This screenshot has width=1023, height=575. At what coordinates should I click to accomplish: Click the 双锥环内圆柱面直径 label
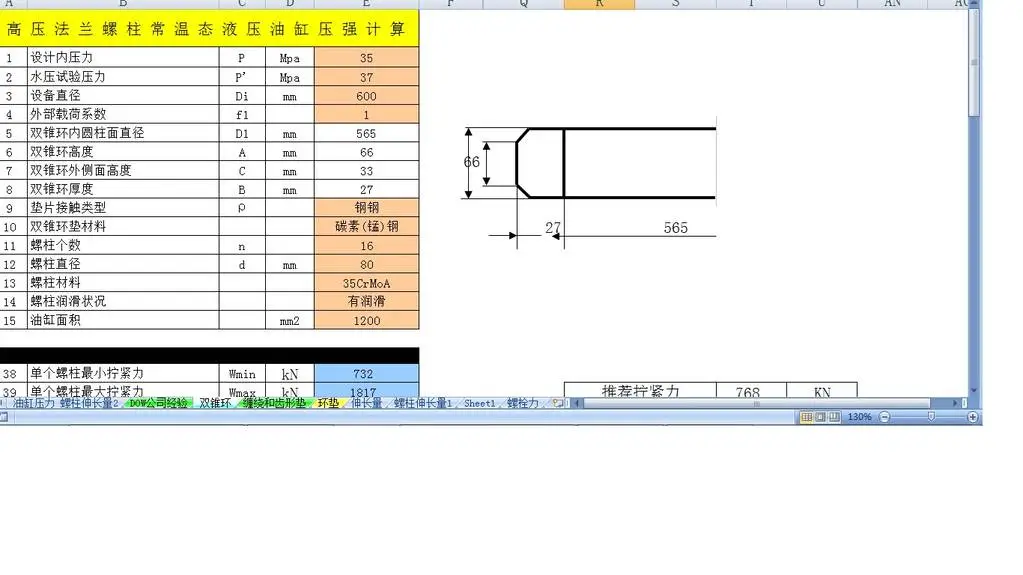[87, 132]
